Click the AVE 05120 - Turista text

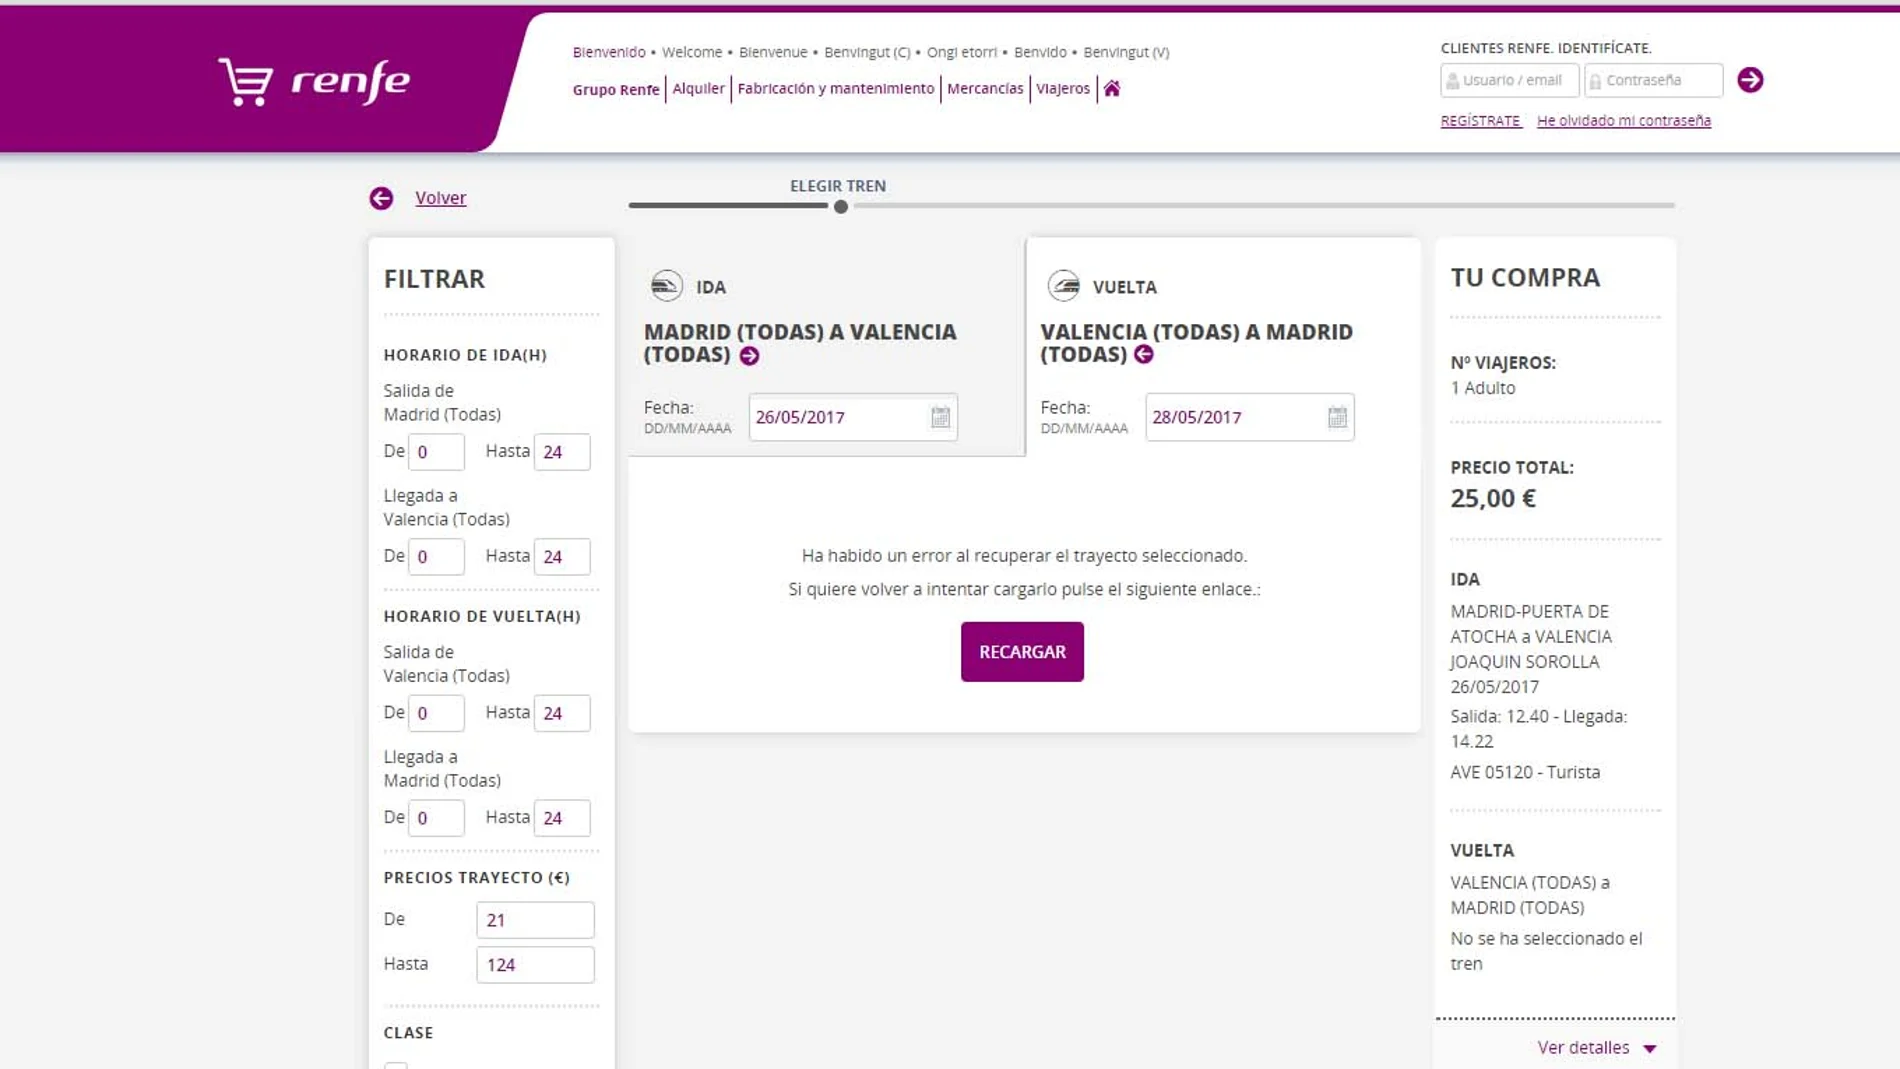1525,772
